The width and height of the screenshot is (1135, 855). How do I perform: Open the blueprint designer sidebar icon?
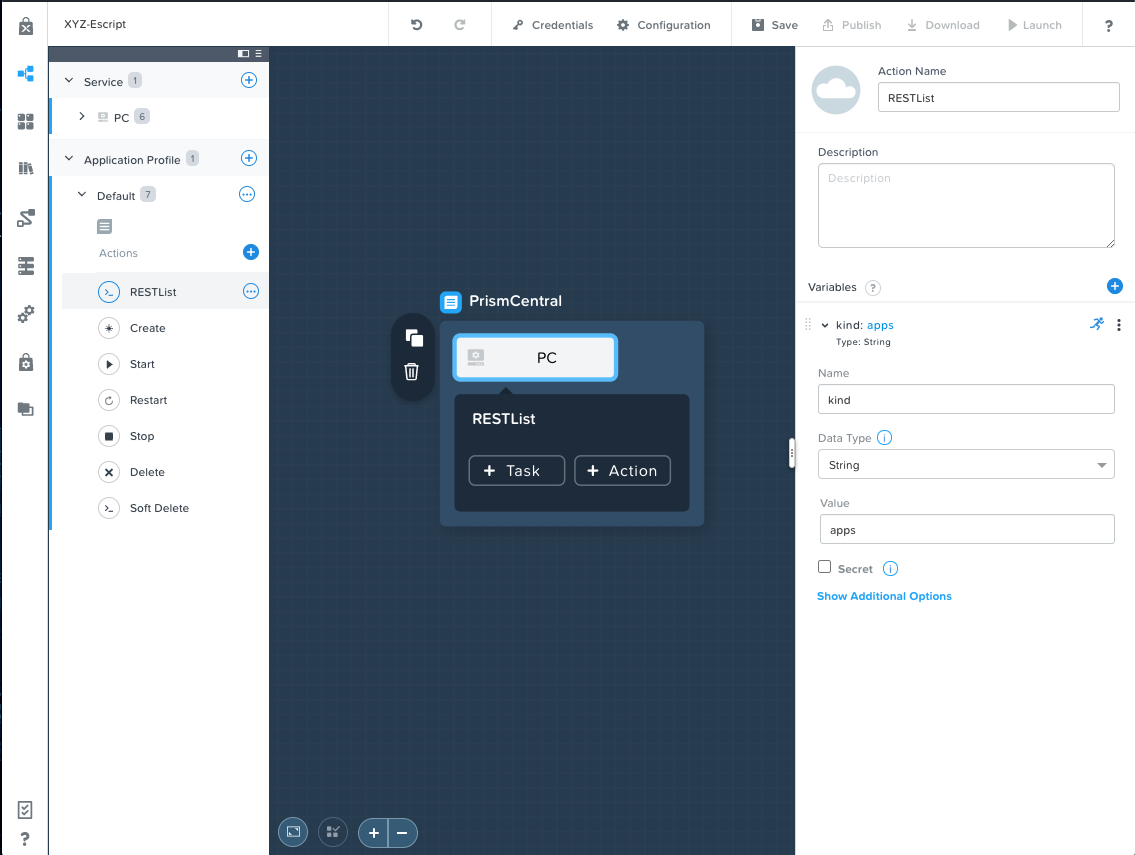[26, 73]
